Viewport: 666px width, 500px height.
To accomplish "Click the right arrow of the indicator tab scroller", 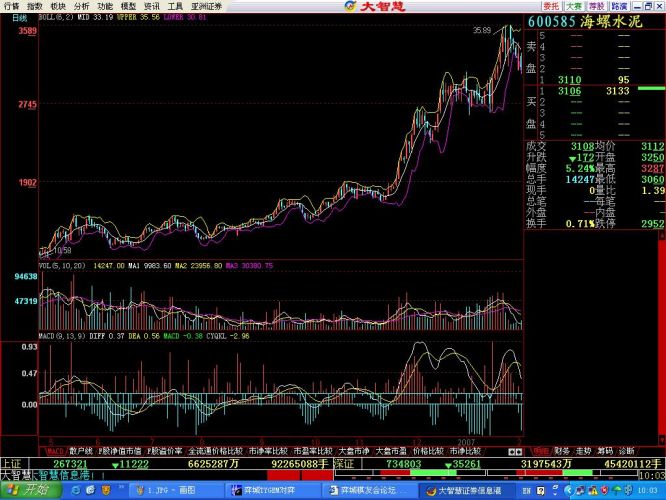I will pos(519,452).
